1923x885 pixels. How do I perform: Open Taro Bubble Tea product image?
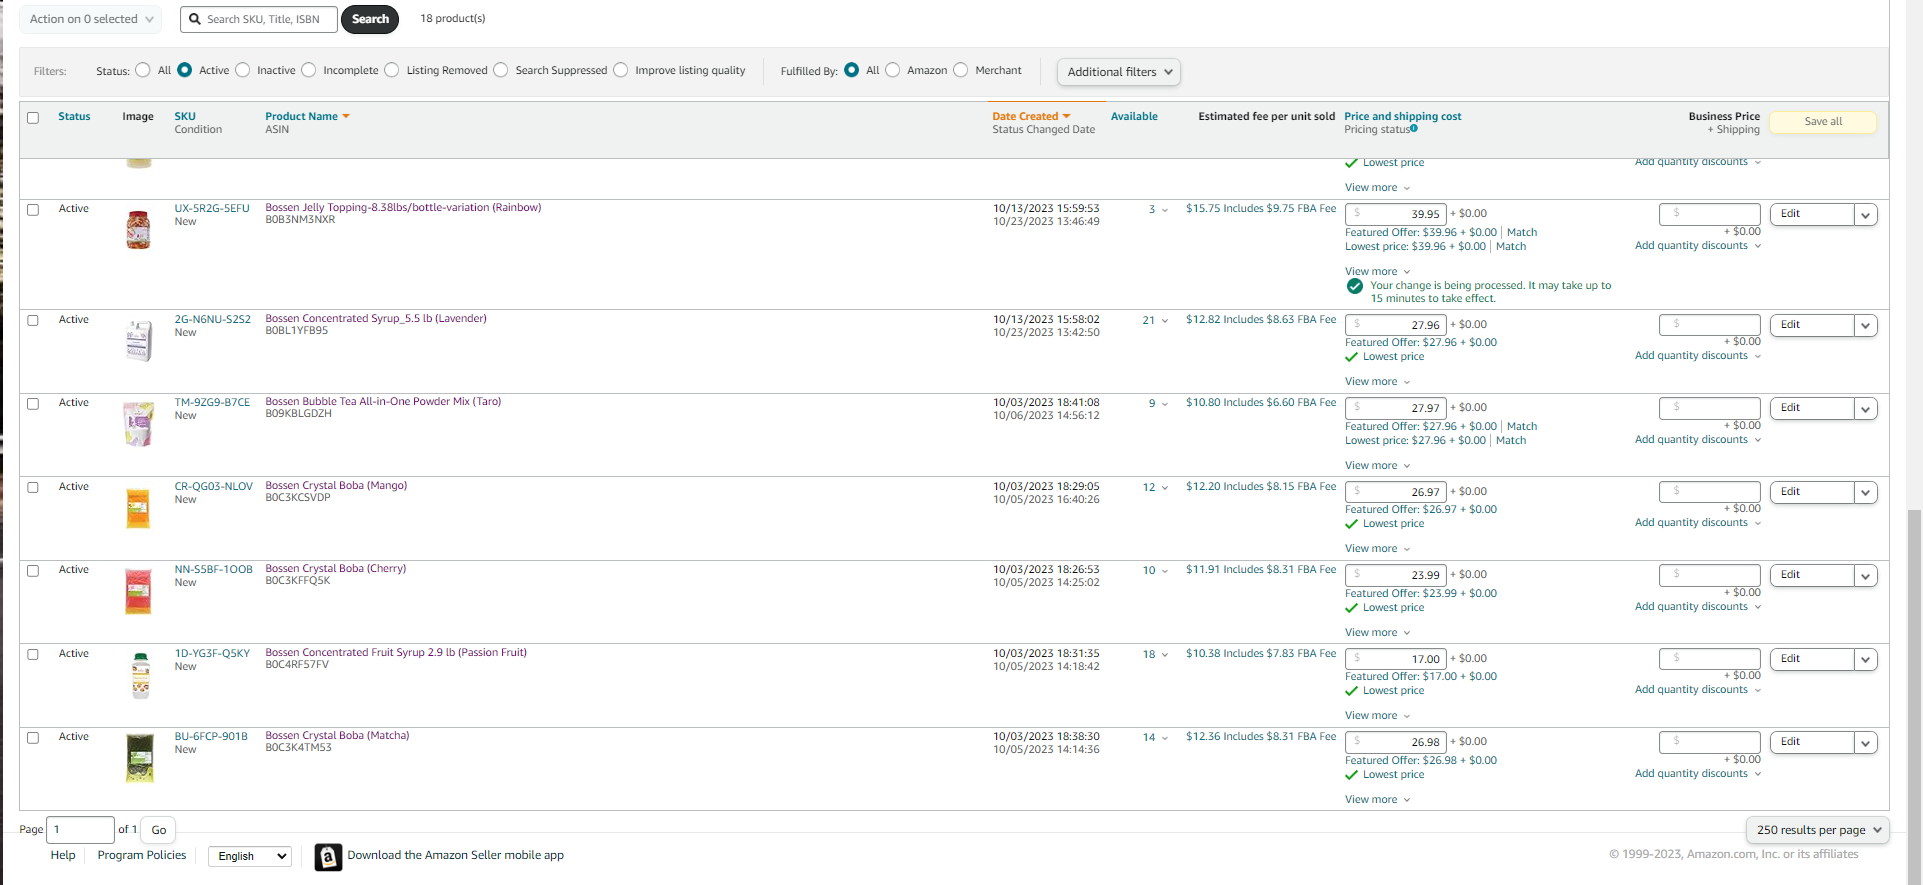click(x=138, y=424)
